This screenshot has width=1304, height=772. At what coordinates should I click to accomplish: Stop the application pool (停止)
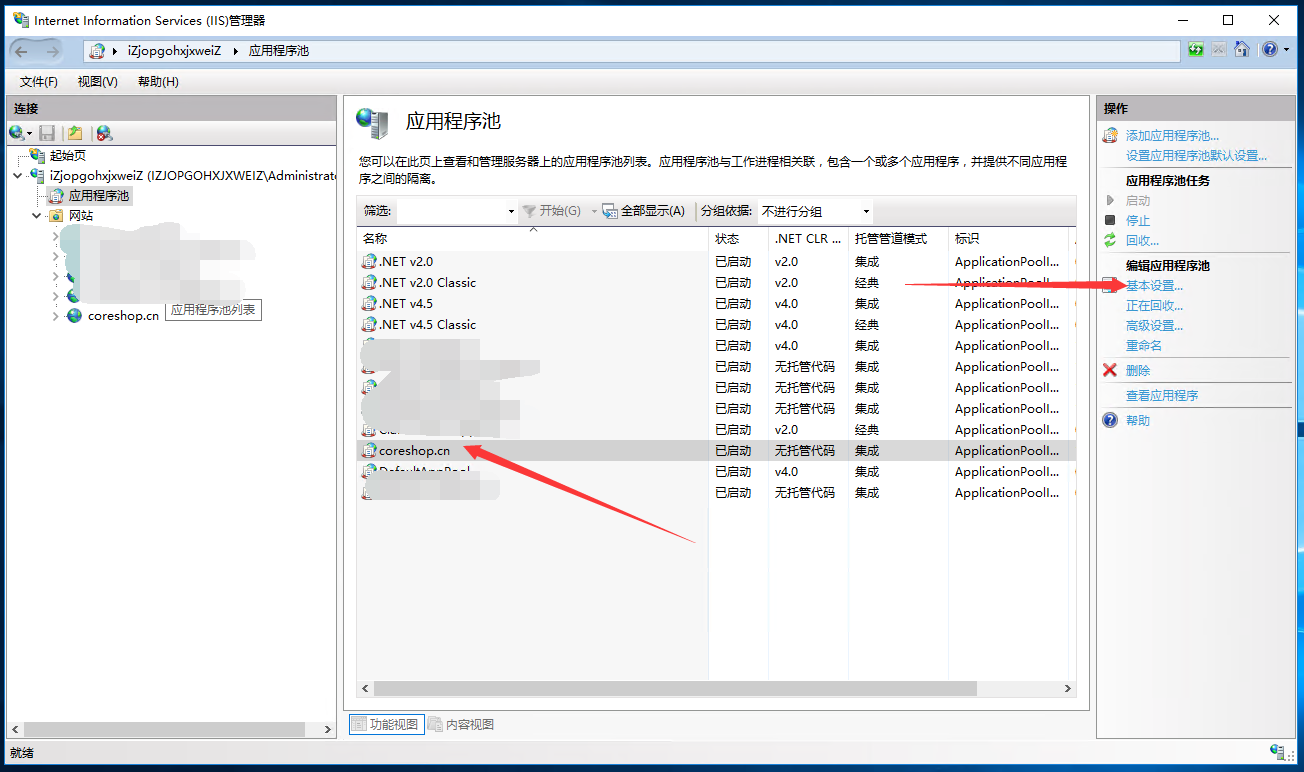click(1137, 220)
